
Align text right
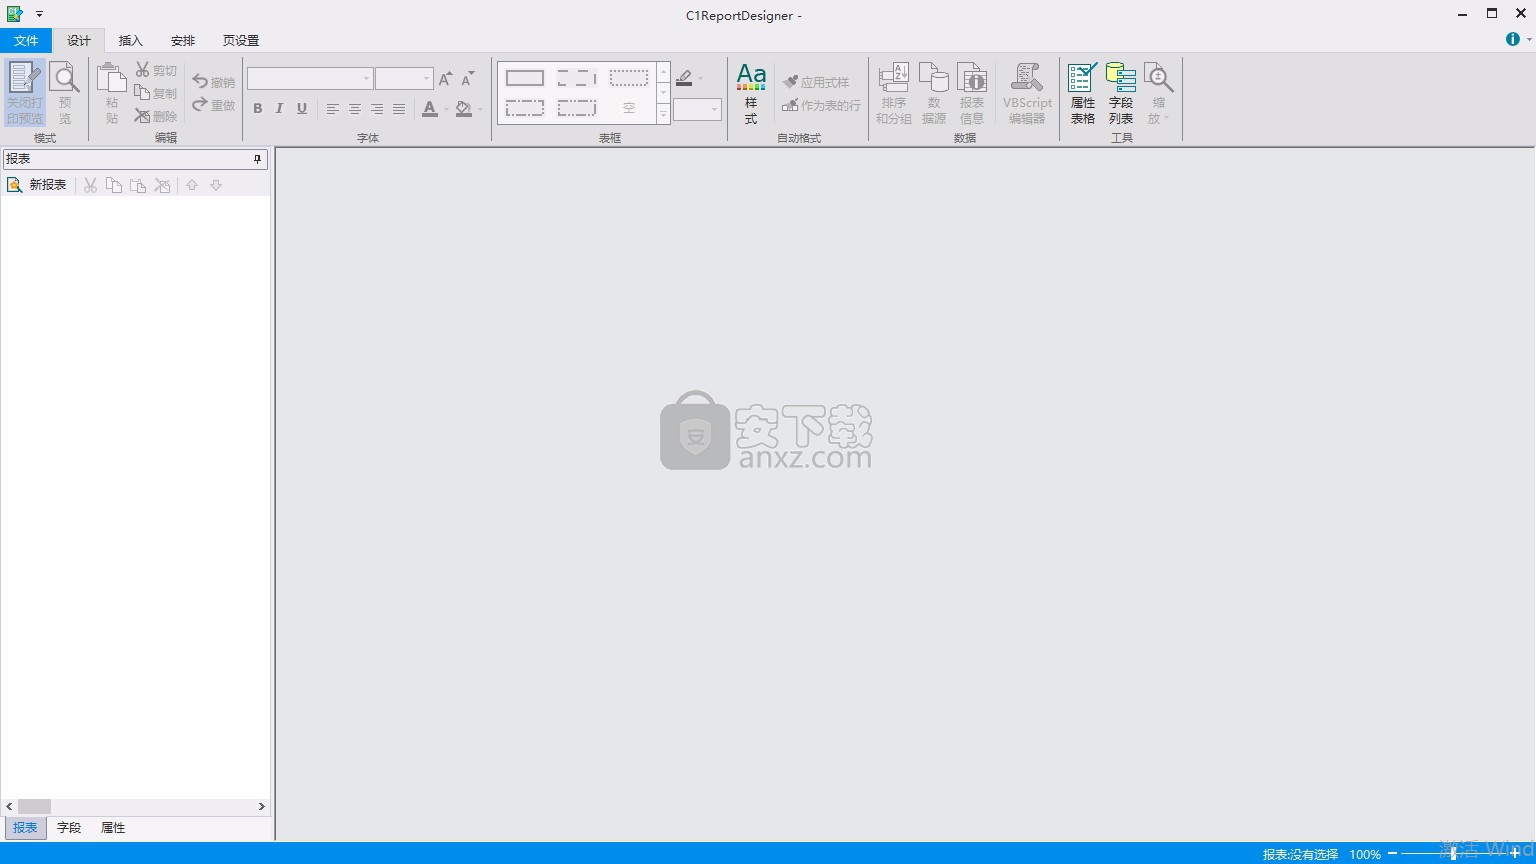click(x=377, y=108)
